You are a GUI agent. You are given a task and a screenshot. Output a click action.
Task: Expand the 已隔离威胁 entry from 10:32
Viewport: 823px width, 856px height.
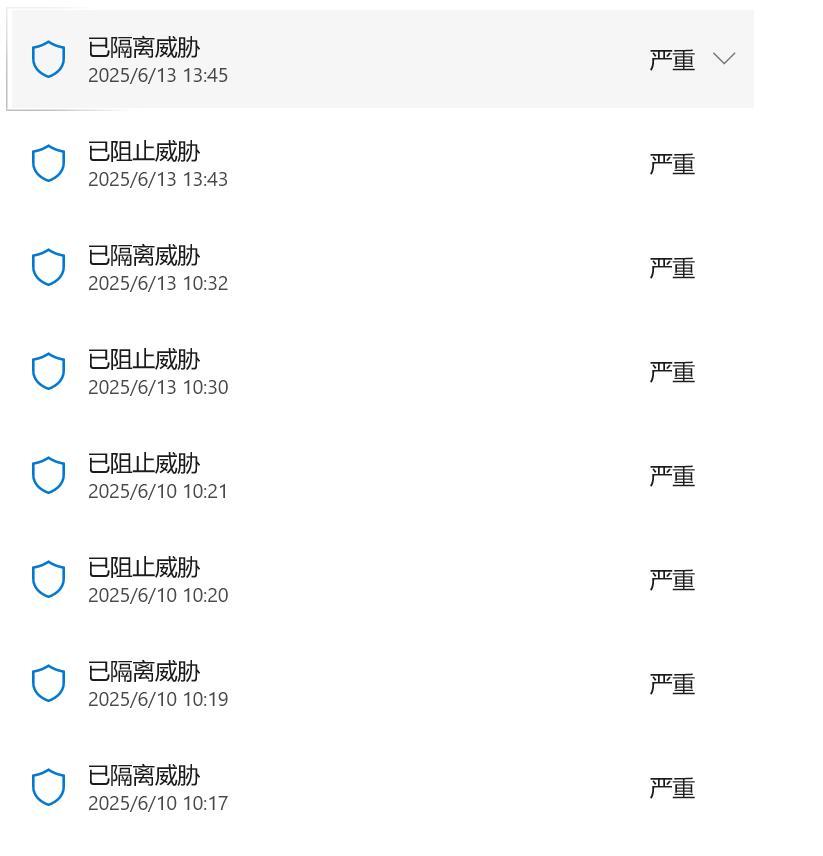point(144,256)
